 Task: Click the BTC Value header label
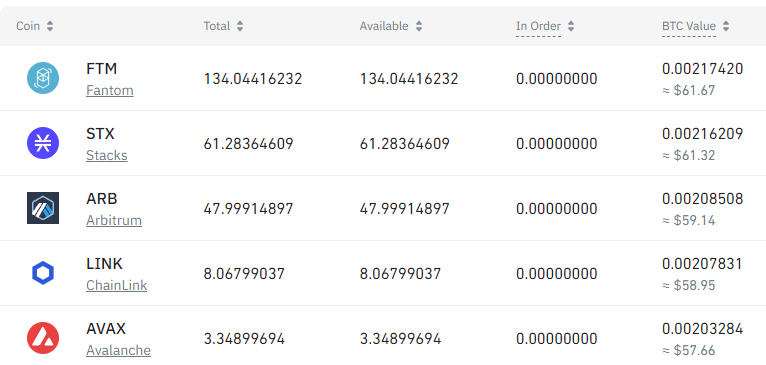[x=689, y=26]
